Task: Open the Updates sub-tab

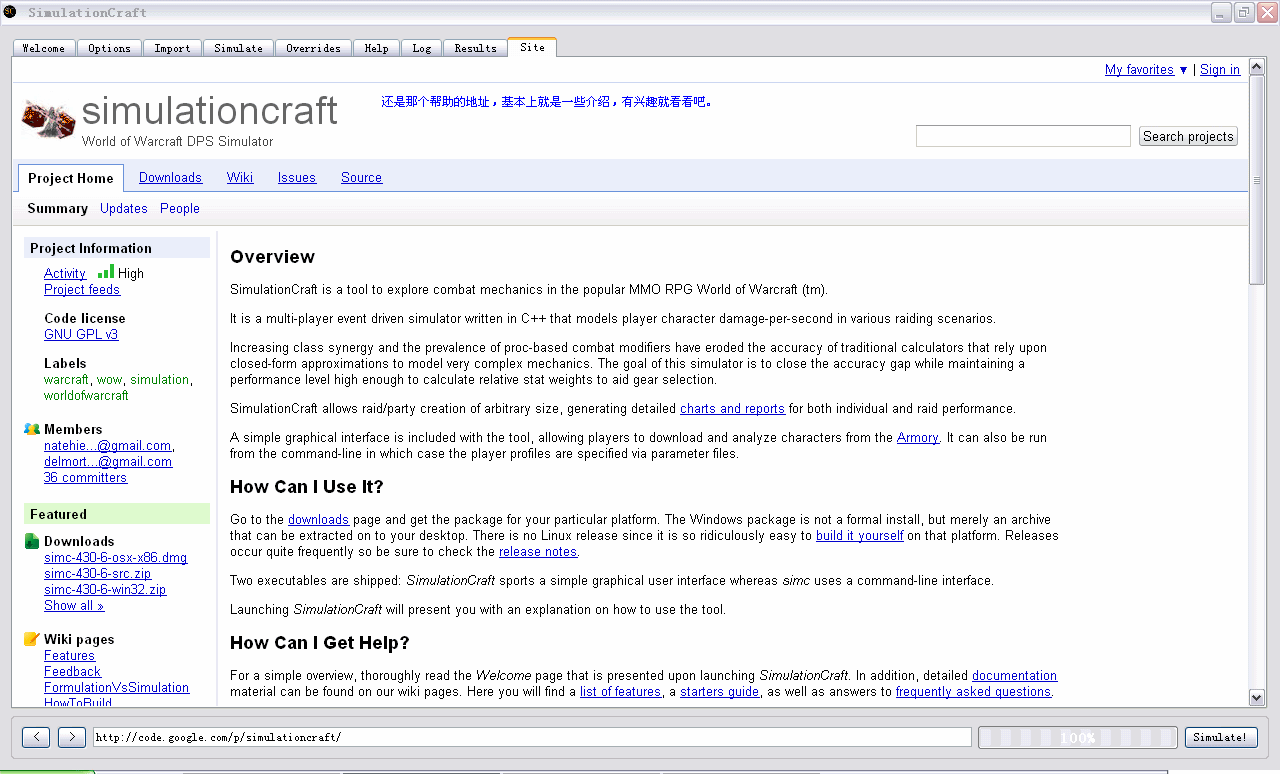Action: point(124,208)
